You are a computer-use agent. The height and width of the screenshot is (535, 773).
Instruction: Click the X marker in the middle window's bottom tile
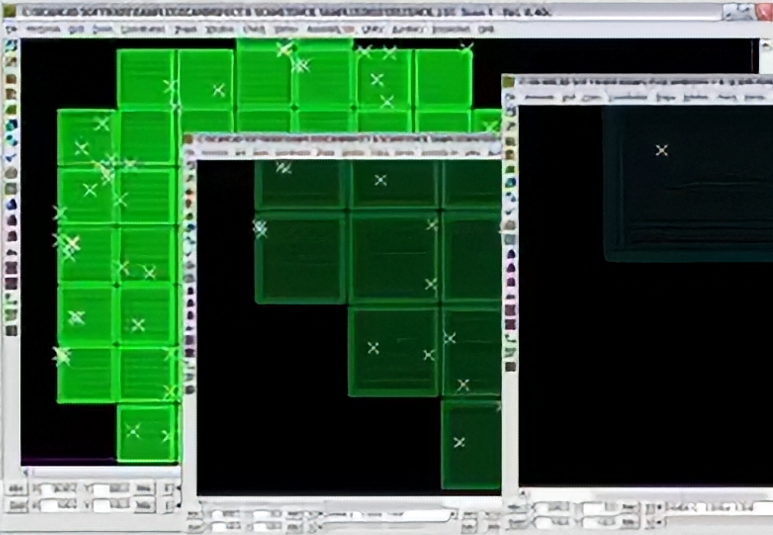[459, 442]
